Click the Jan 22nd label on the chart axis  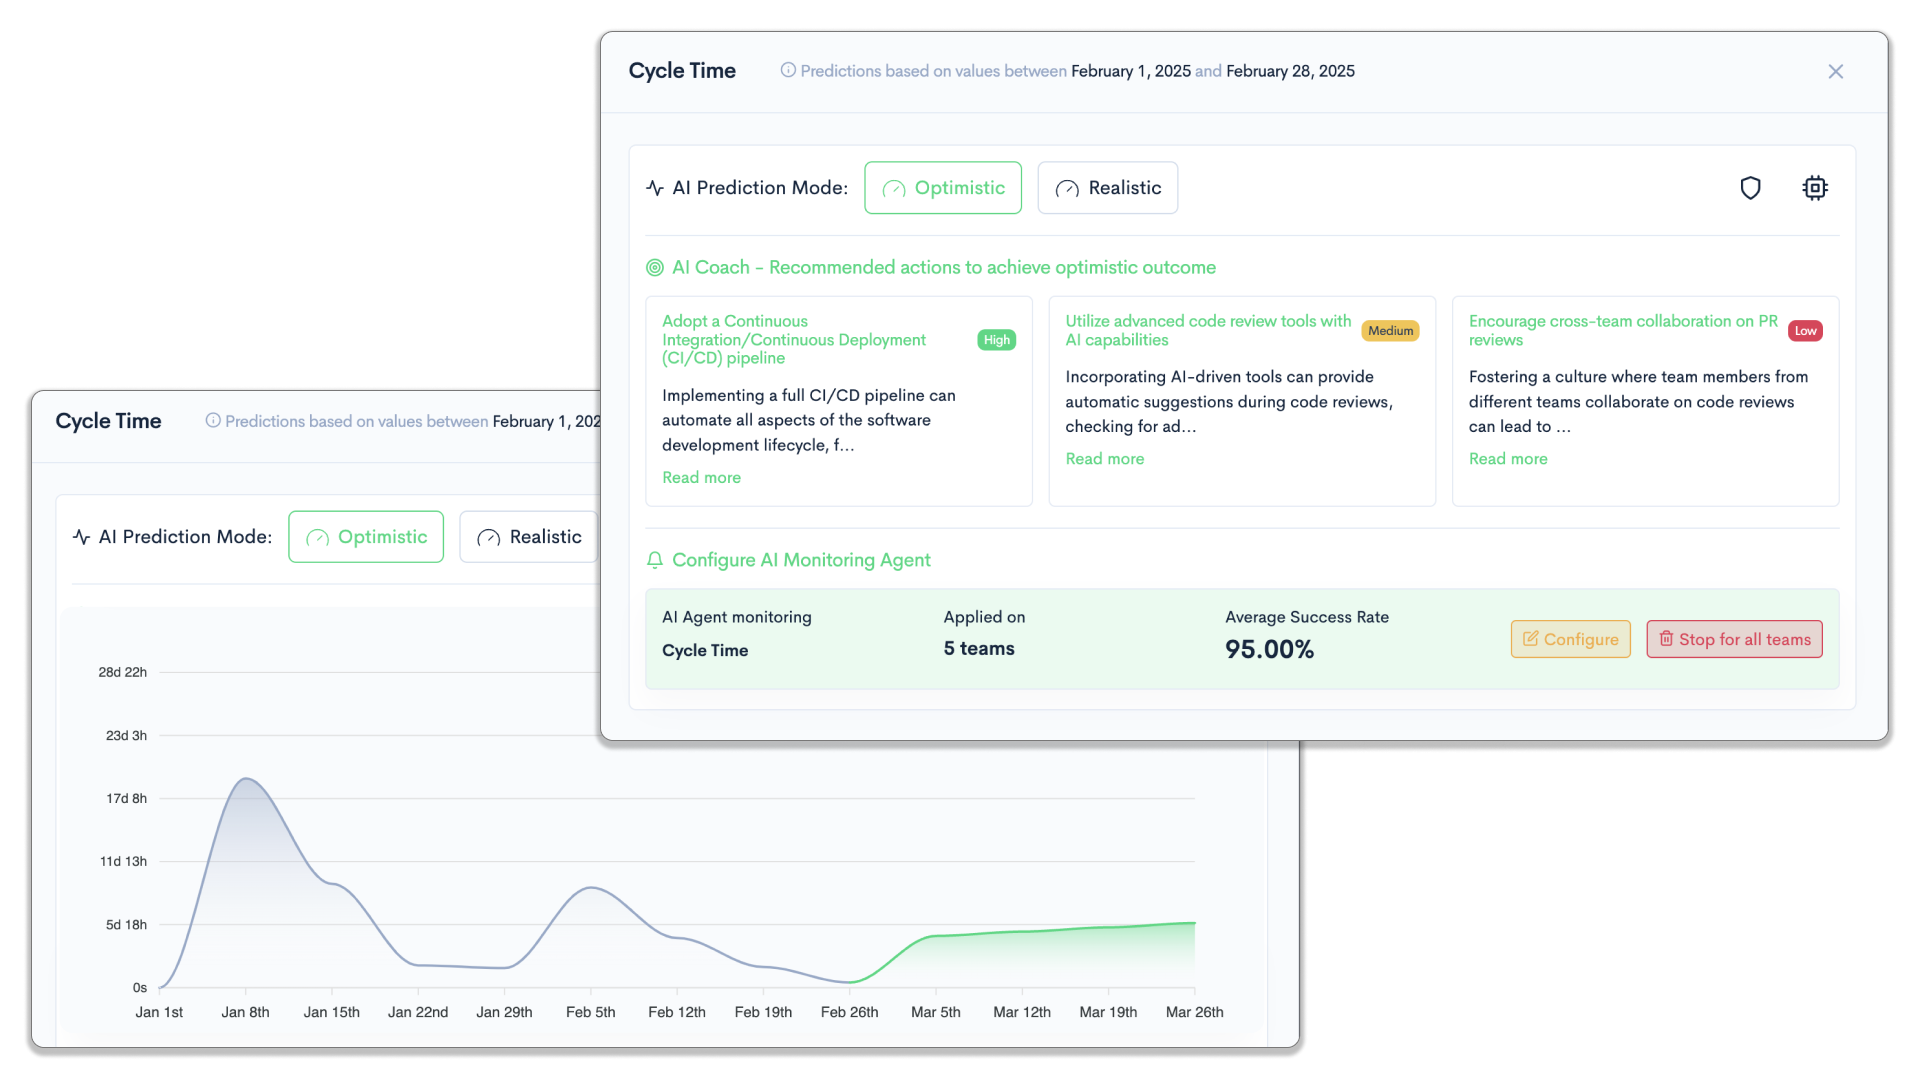point(418,1012)
